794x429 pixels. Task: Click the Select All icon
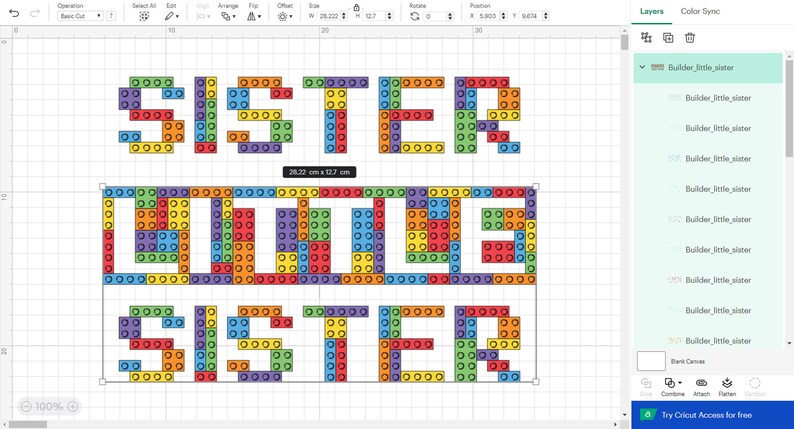(144, 16)
